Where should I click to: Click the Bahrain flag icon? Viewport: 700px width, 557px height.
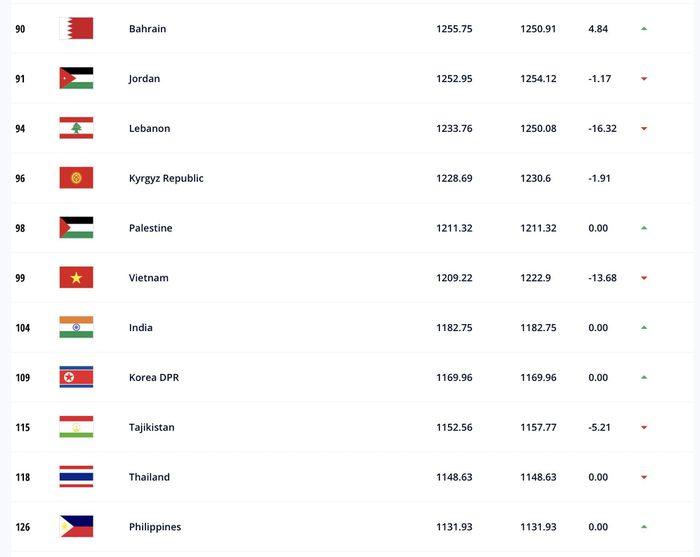pos(76,29)
